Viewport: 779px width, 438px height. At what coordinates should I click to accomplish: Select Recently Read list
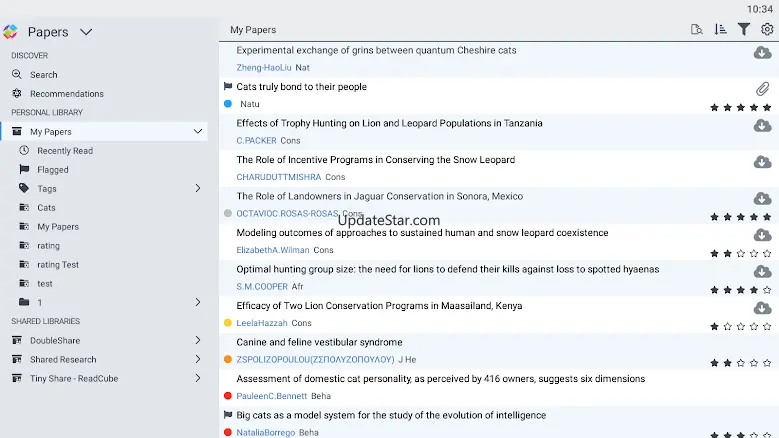click(x=65, y=150)
